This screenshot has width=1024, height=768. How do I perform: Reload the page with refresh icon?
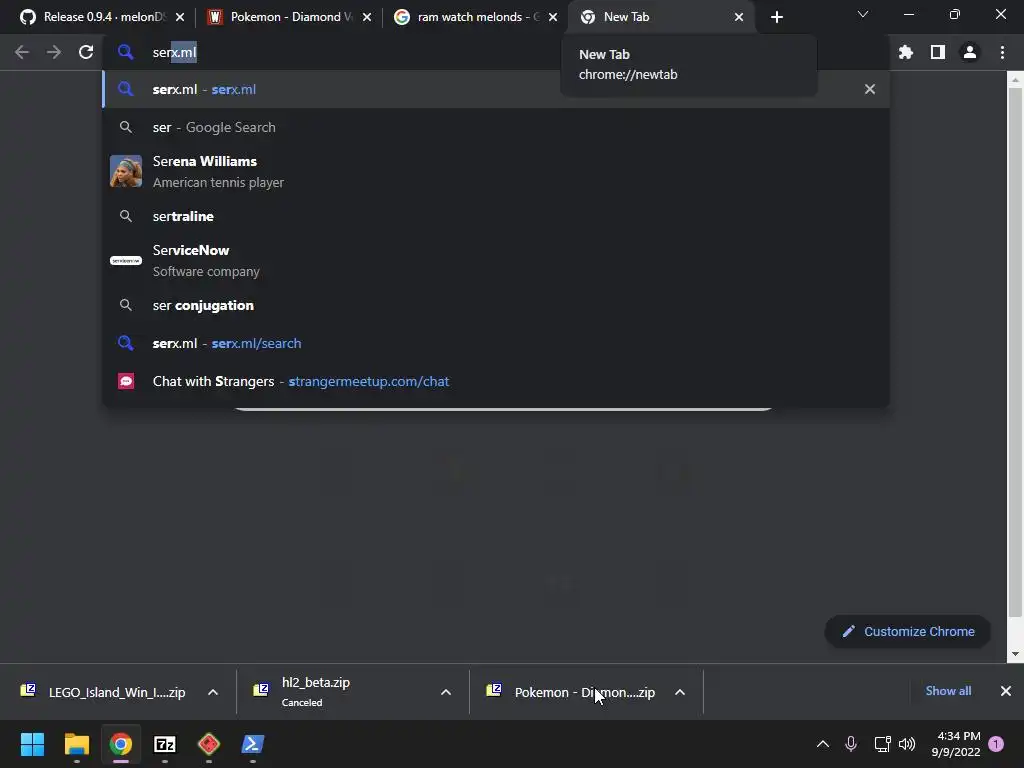click(86, 52)
